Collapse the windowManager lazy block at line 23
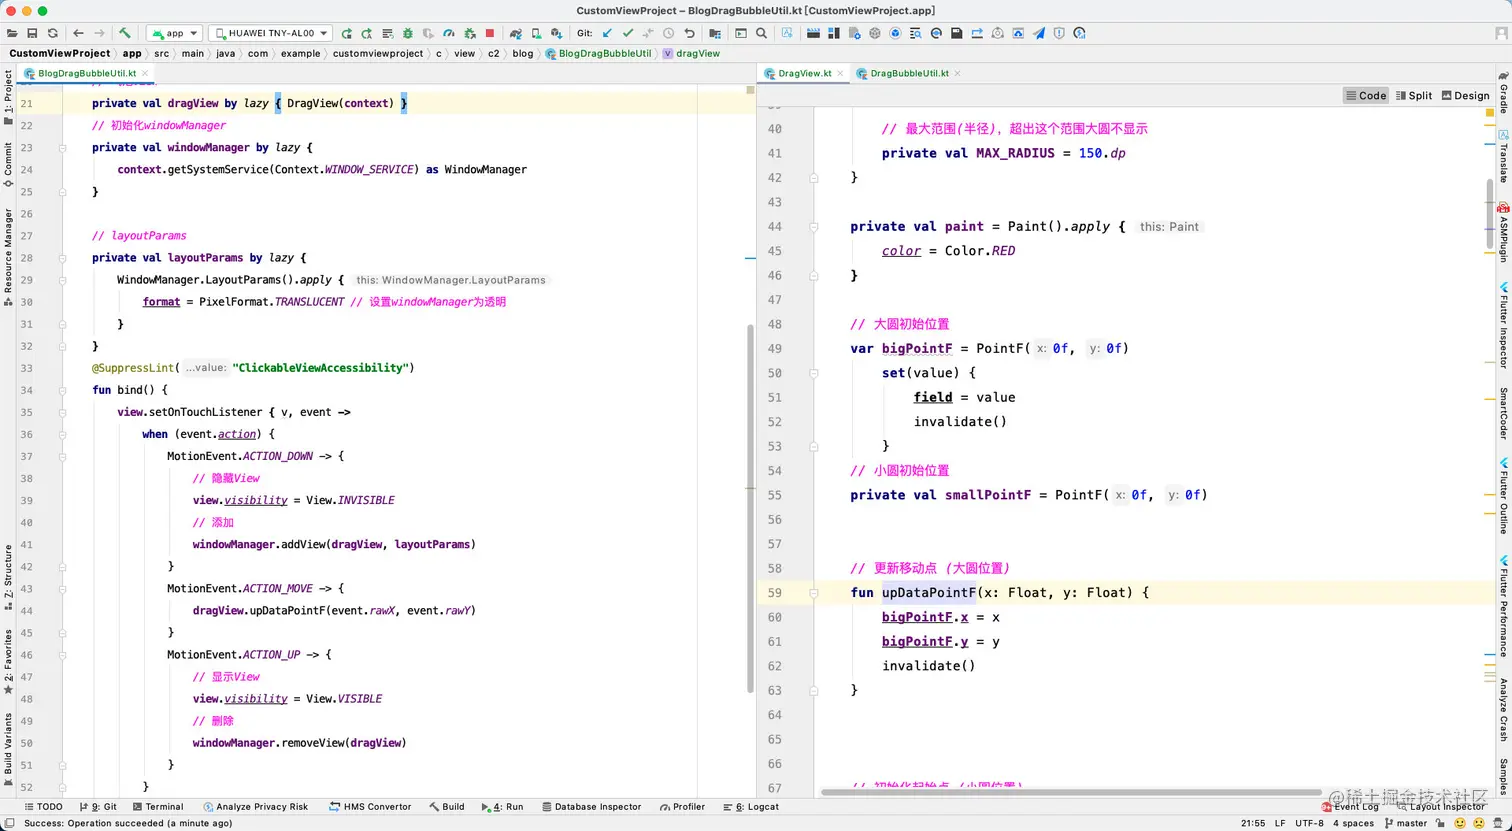Screen dimensions: 1512x831 (x=63, y=147)
